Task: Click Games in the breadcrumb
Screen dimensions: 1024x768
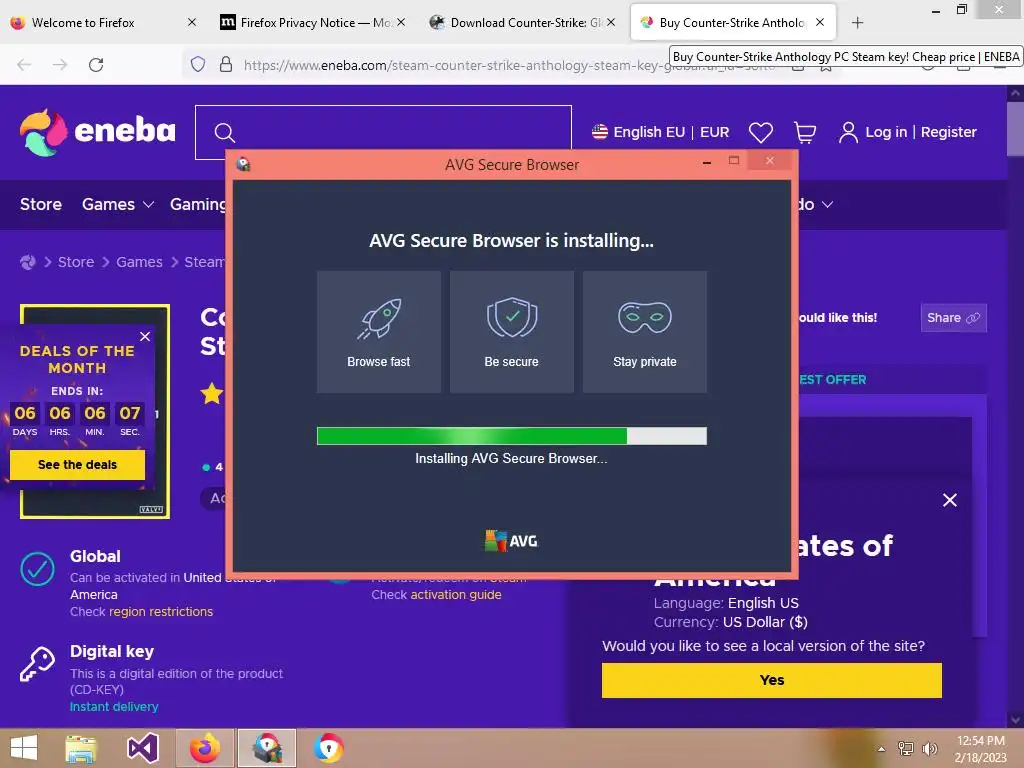Action: click(139, 262)
